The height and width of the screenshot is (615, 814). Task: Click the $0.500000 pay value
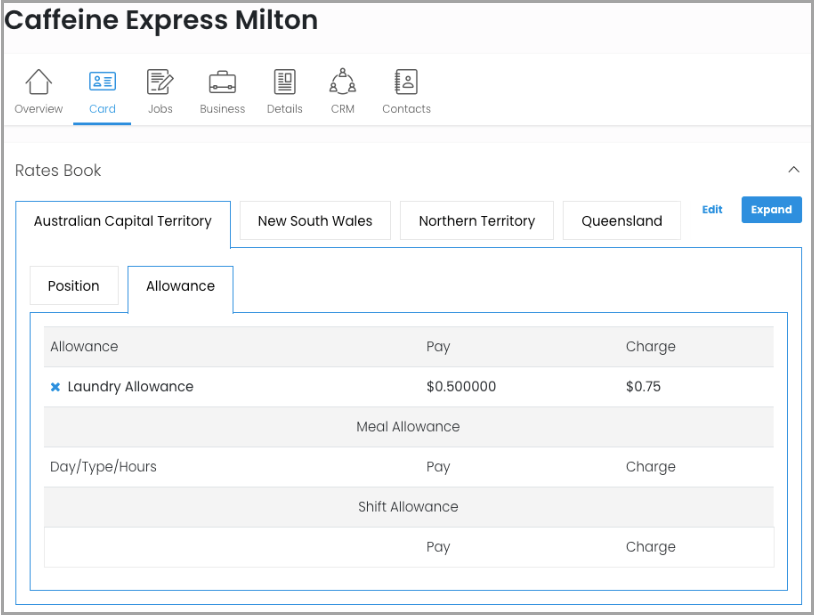coord(461,387)
